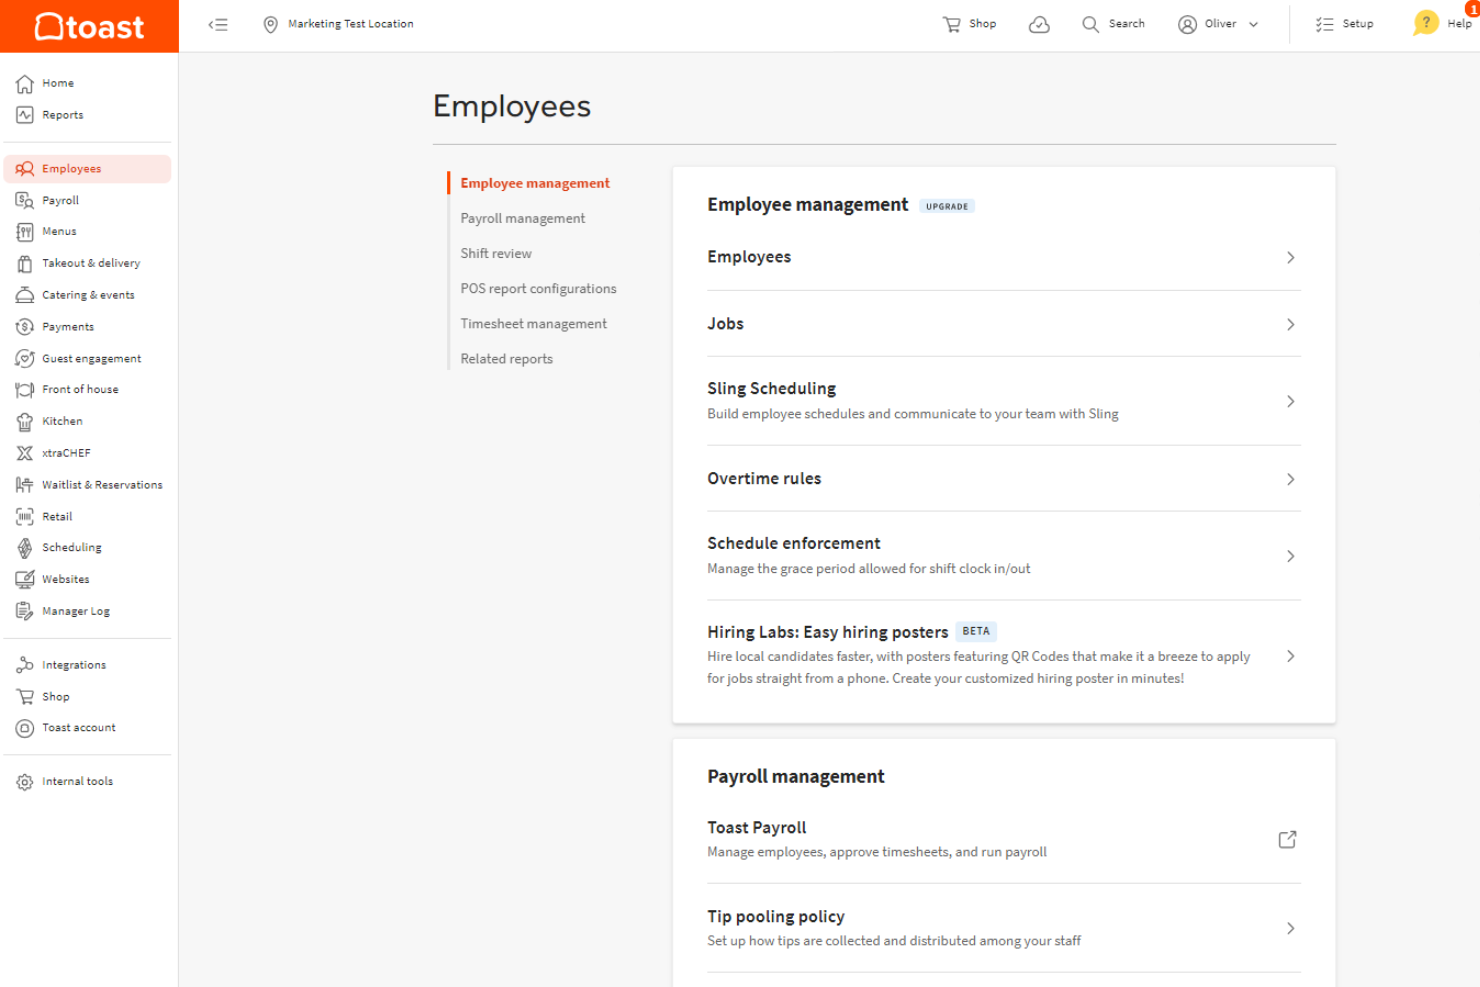The image size is (1480, 987).
Task: Switch to Payroll management section tab
Action: click(522, 218)
